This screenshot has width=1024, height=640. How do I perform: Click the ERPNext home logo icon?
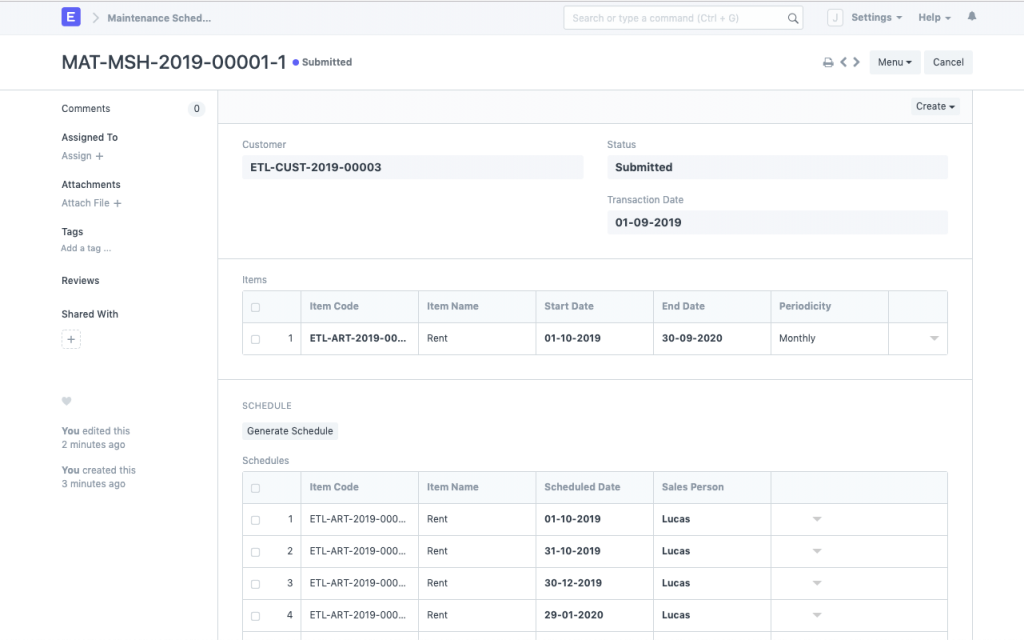click(71, 18)
